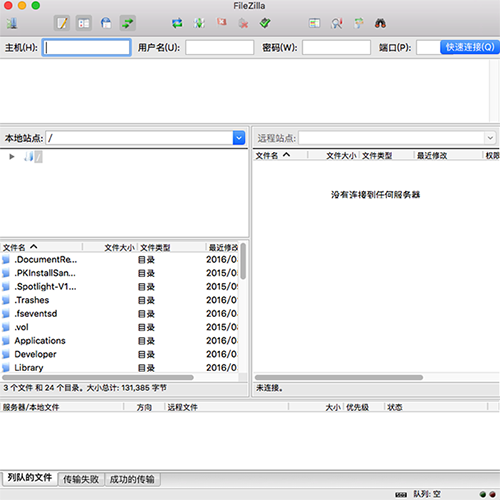This screenshot has height=500, width=500.
Task: Select the .Spotlight-V1... folder row
Action: point(119,287)
